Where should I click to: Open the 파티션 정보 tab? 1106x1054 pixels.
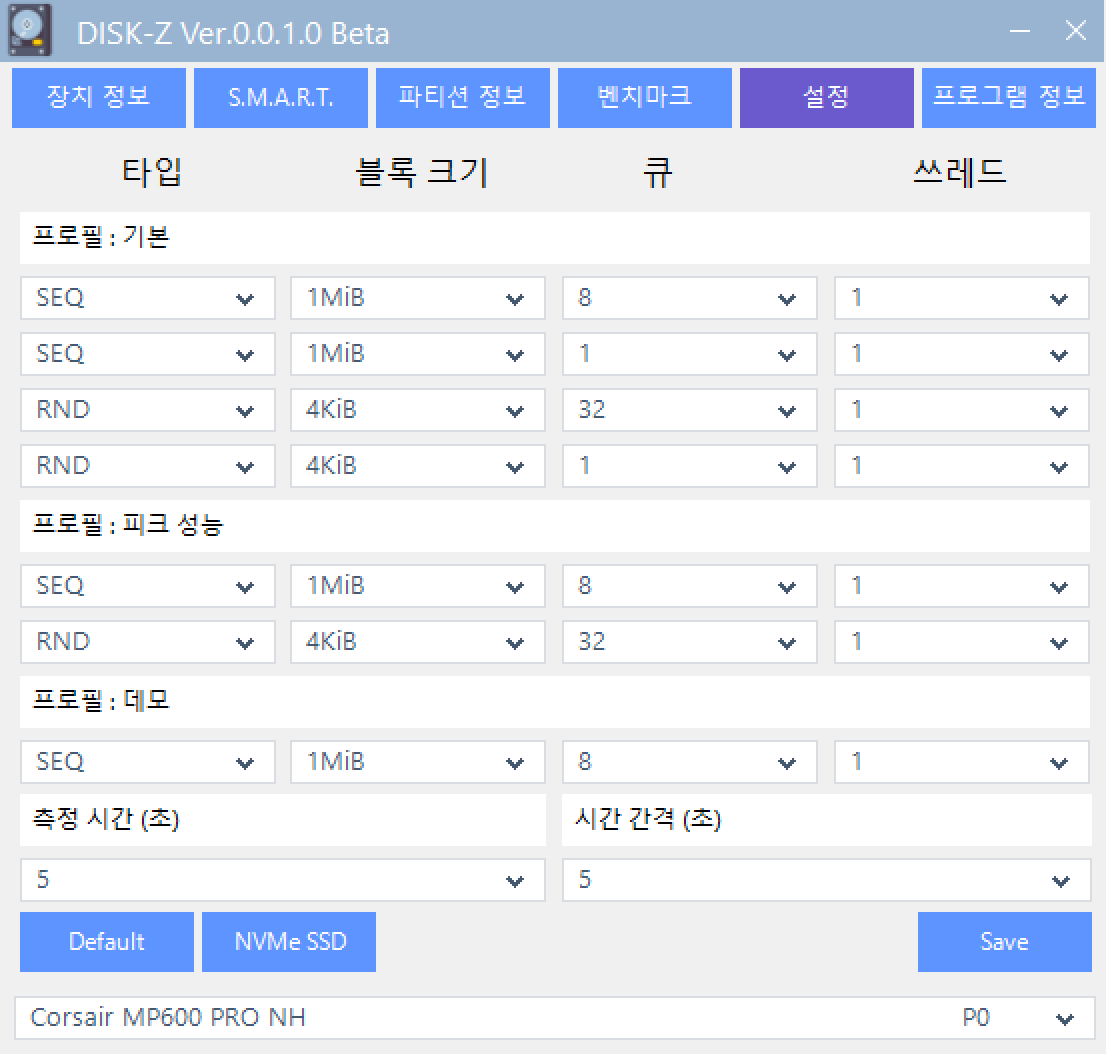[463, 98]
